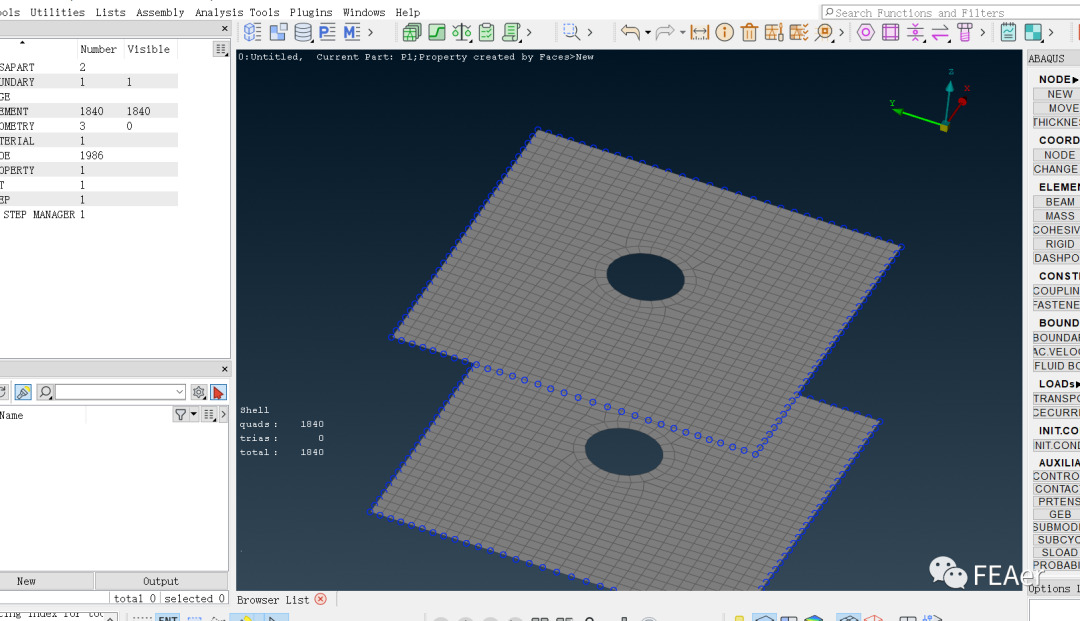
Task: Click the magnifier zoom-window icon
Action: point(571,32)
